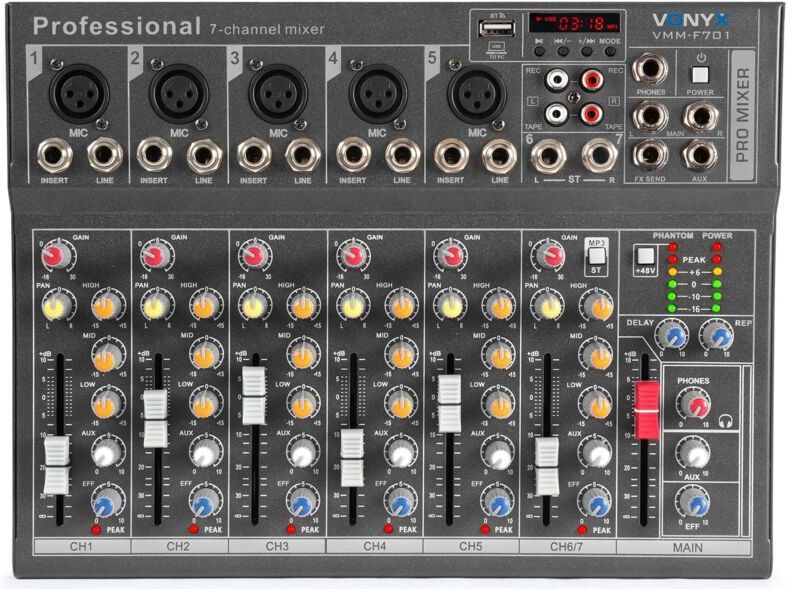
Task: Click the white REC left RCA connector
Action: 556,79
